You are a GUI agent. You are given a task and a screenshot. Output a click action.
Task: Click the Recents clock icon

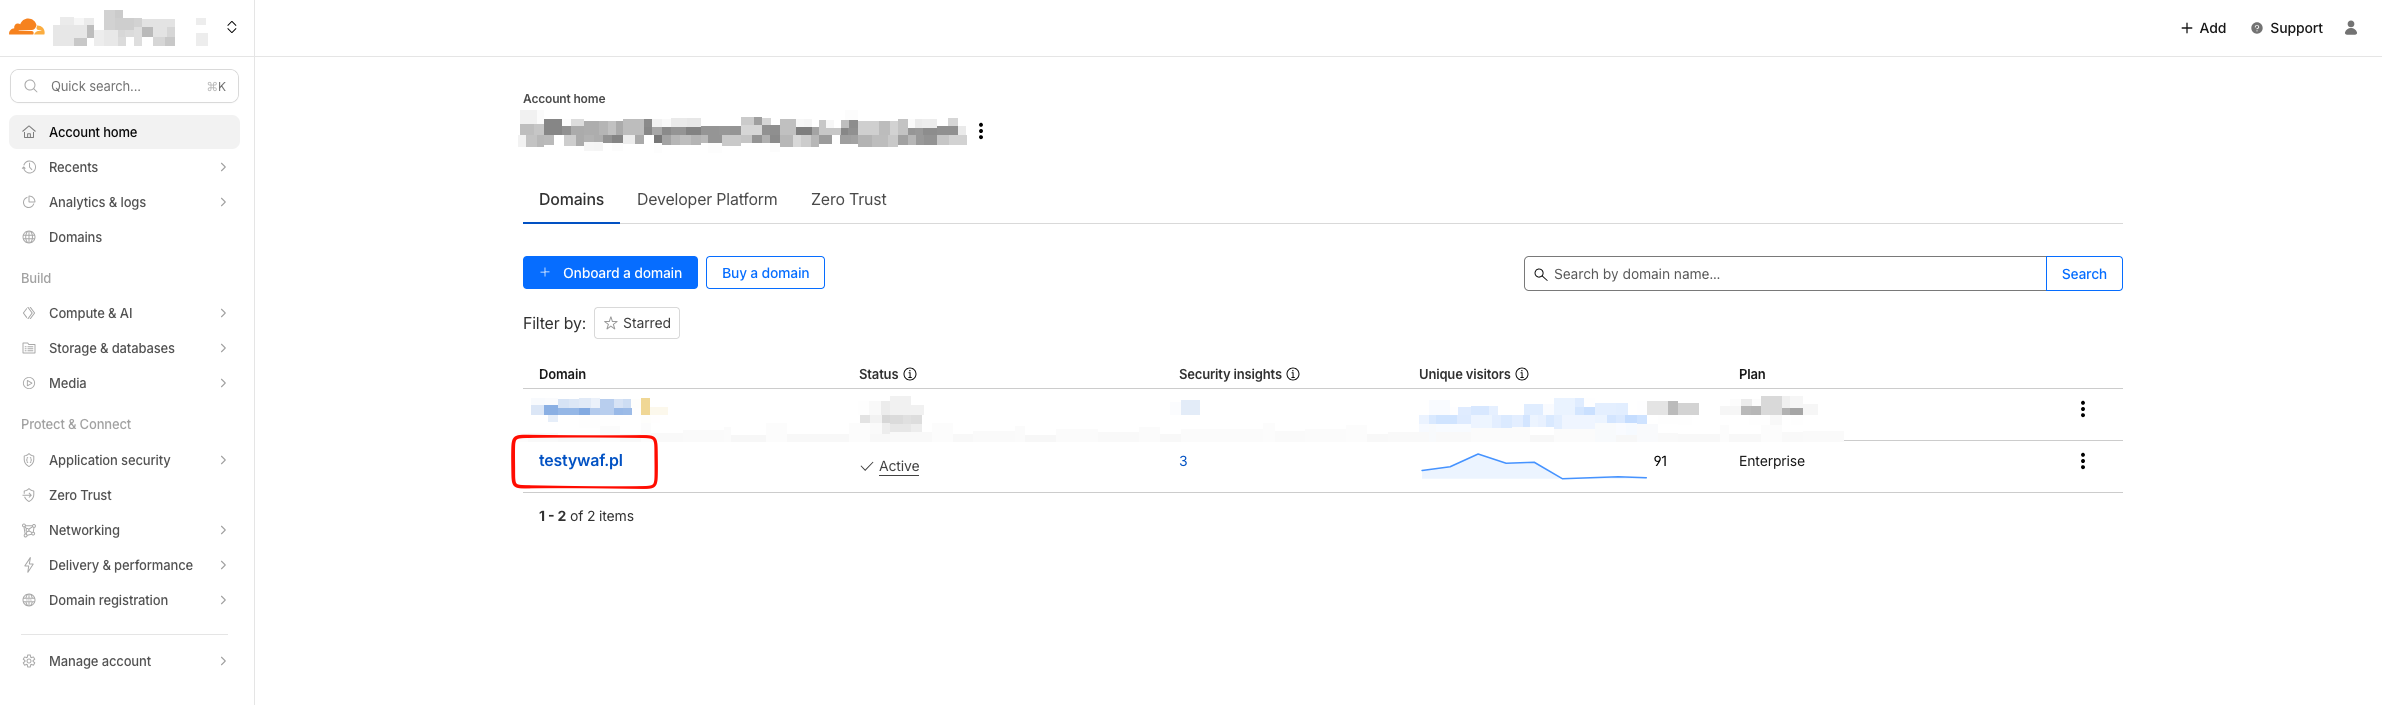[x=29, y=167]
